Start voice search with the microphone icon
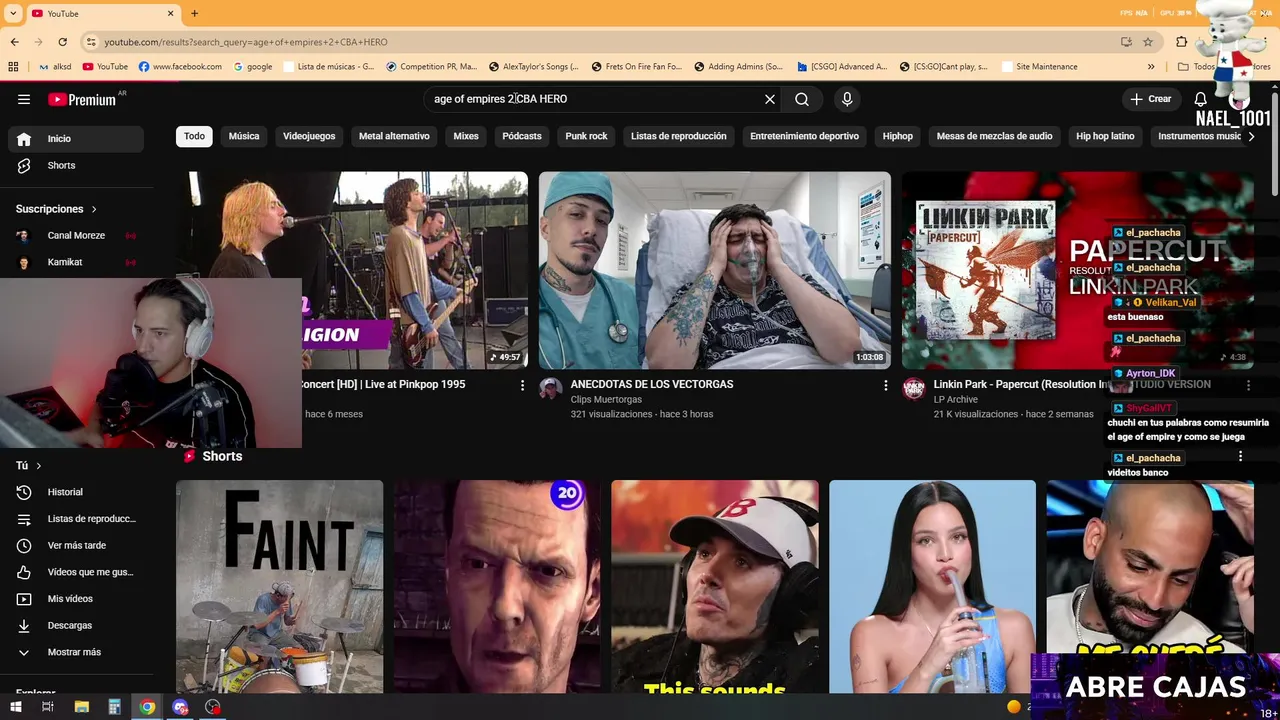 [847, 99]
